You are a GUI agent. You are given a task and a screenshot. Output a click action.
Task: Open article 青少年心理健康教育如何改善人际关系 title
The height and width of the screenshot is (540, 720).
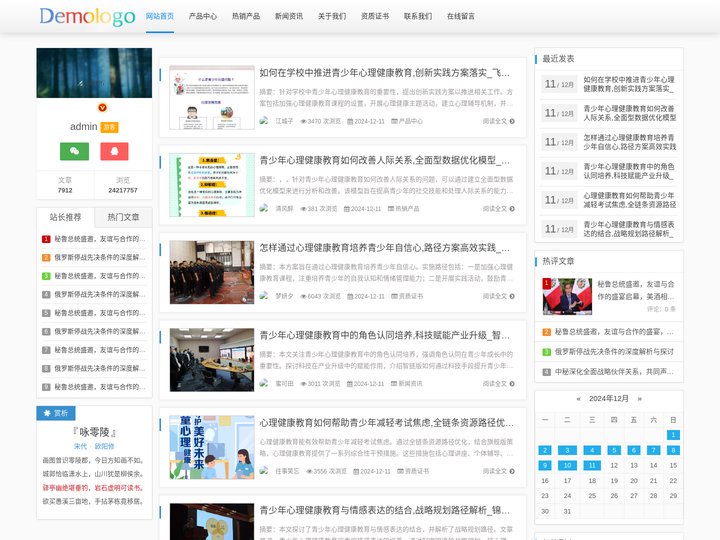[384, 160]
